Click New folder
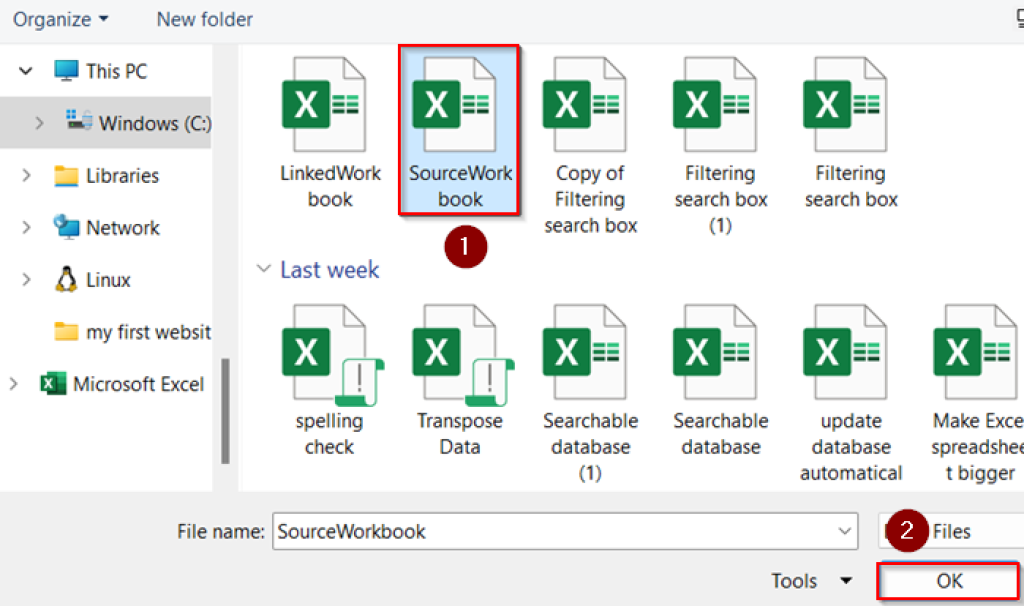The width and height of the screenshot is (1024, 606). (204, 18)
